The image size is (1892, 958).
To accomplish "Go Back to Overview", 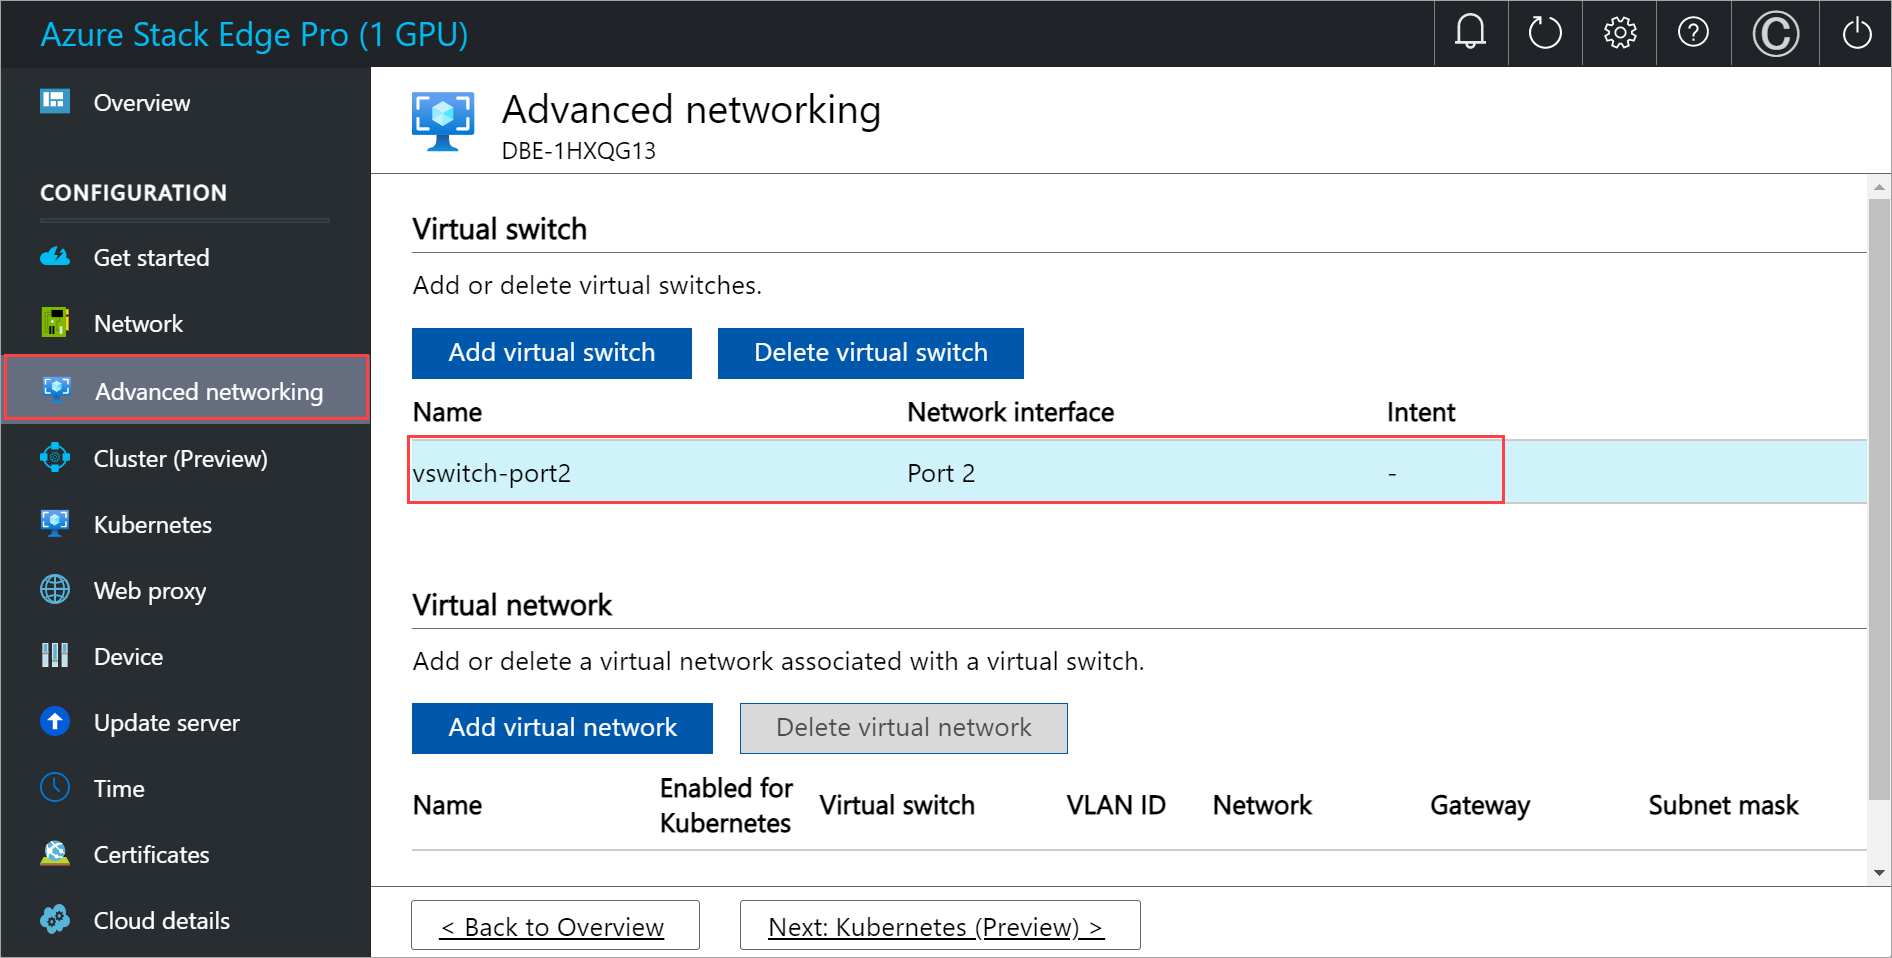I will (554, 925).
